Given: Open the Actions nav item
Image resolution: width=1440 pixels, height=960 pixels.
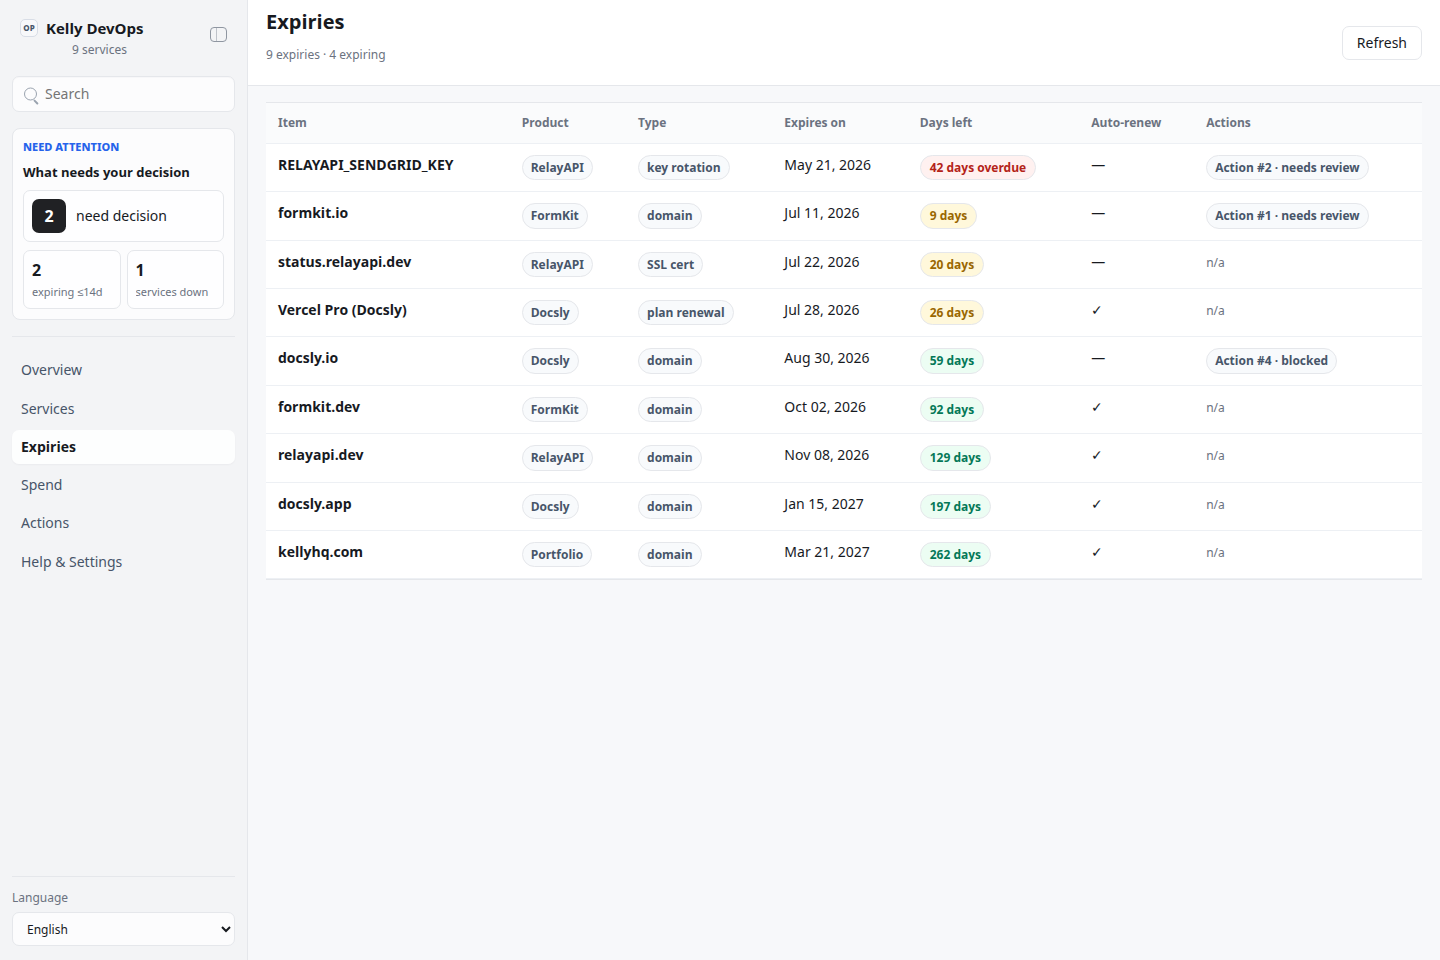Looking at the screenshot, I should [123, 523].
